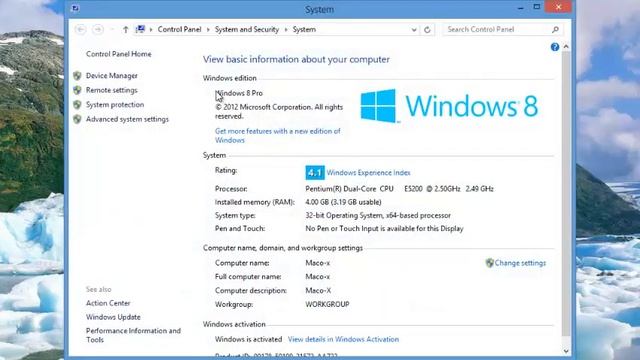This screenshot has width=640, height=360.
Task: Click the shield icon beside System protection
Action: tap(77, 104)
